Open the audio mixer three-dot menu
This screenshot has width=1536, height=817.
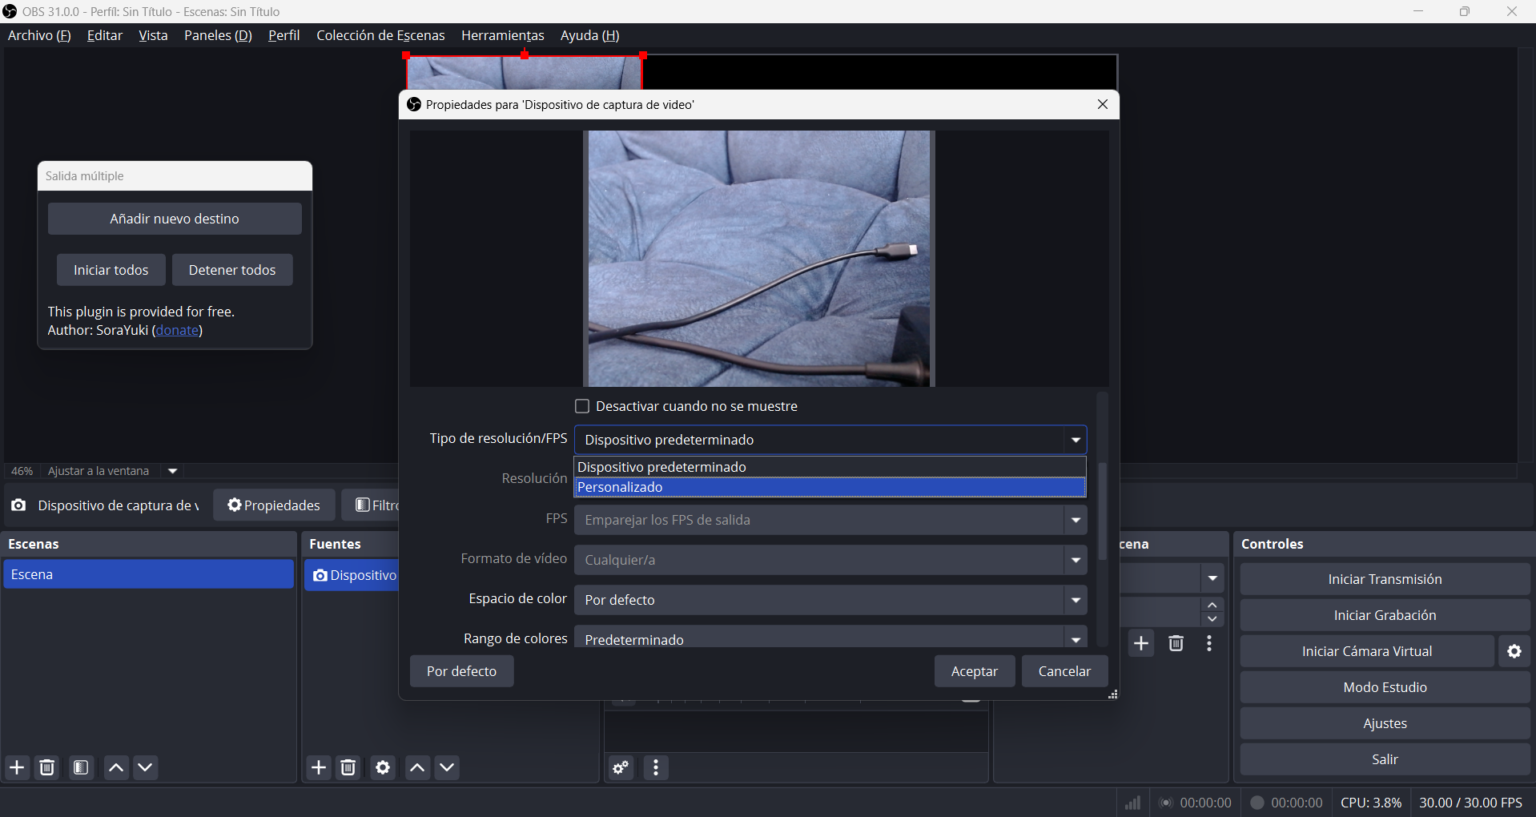pos(656,767)
